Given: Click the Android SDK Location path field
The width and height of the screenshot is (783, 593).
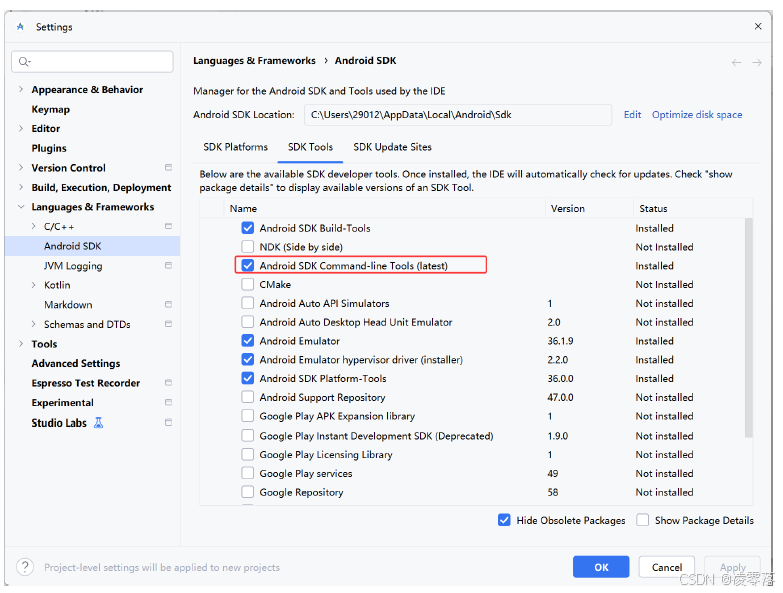Looking at the screenshot, I should pos(457,115).
